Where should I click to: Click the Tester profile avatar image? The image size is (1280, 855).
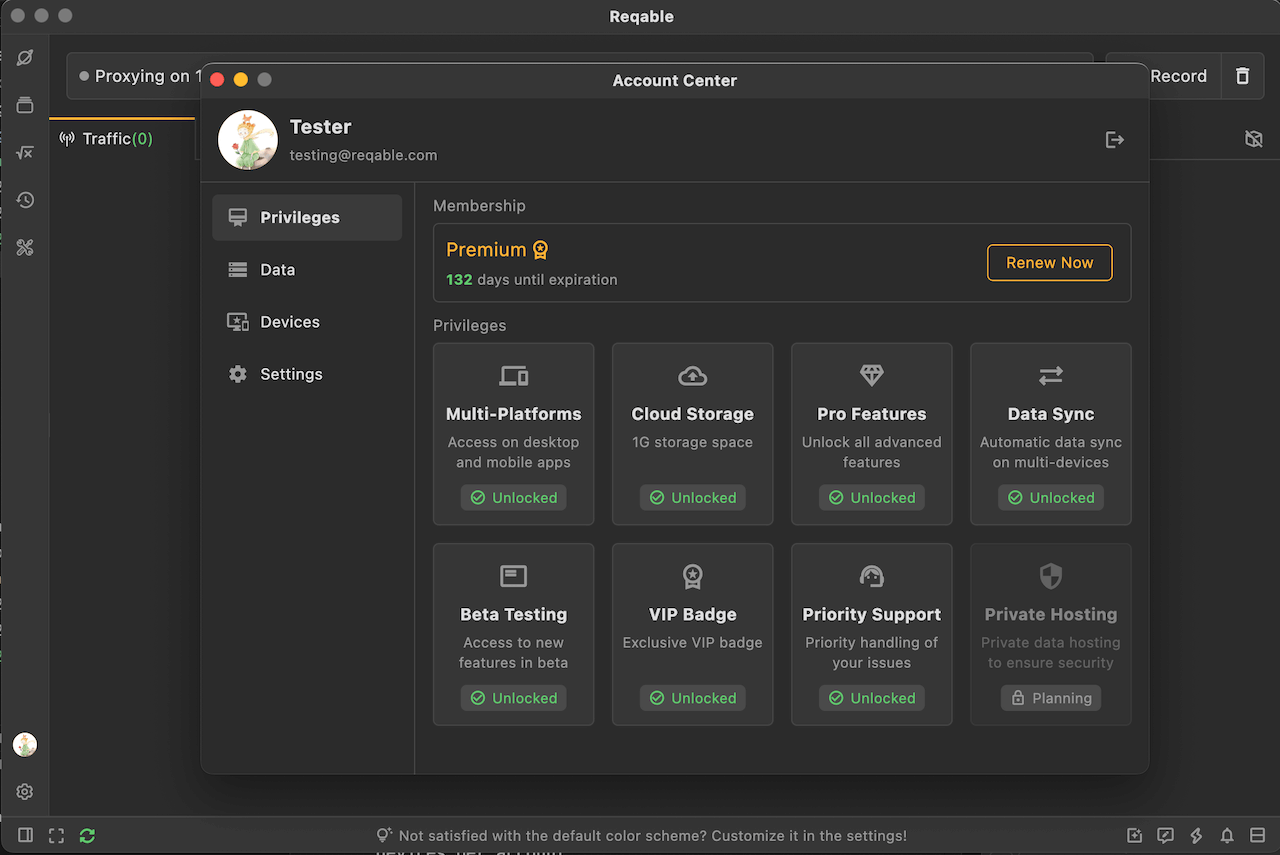(248, 140)
